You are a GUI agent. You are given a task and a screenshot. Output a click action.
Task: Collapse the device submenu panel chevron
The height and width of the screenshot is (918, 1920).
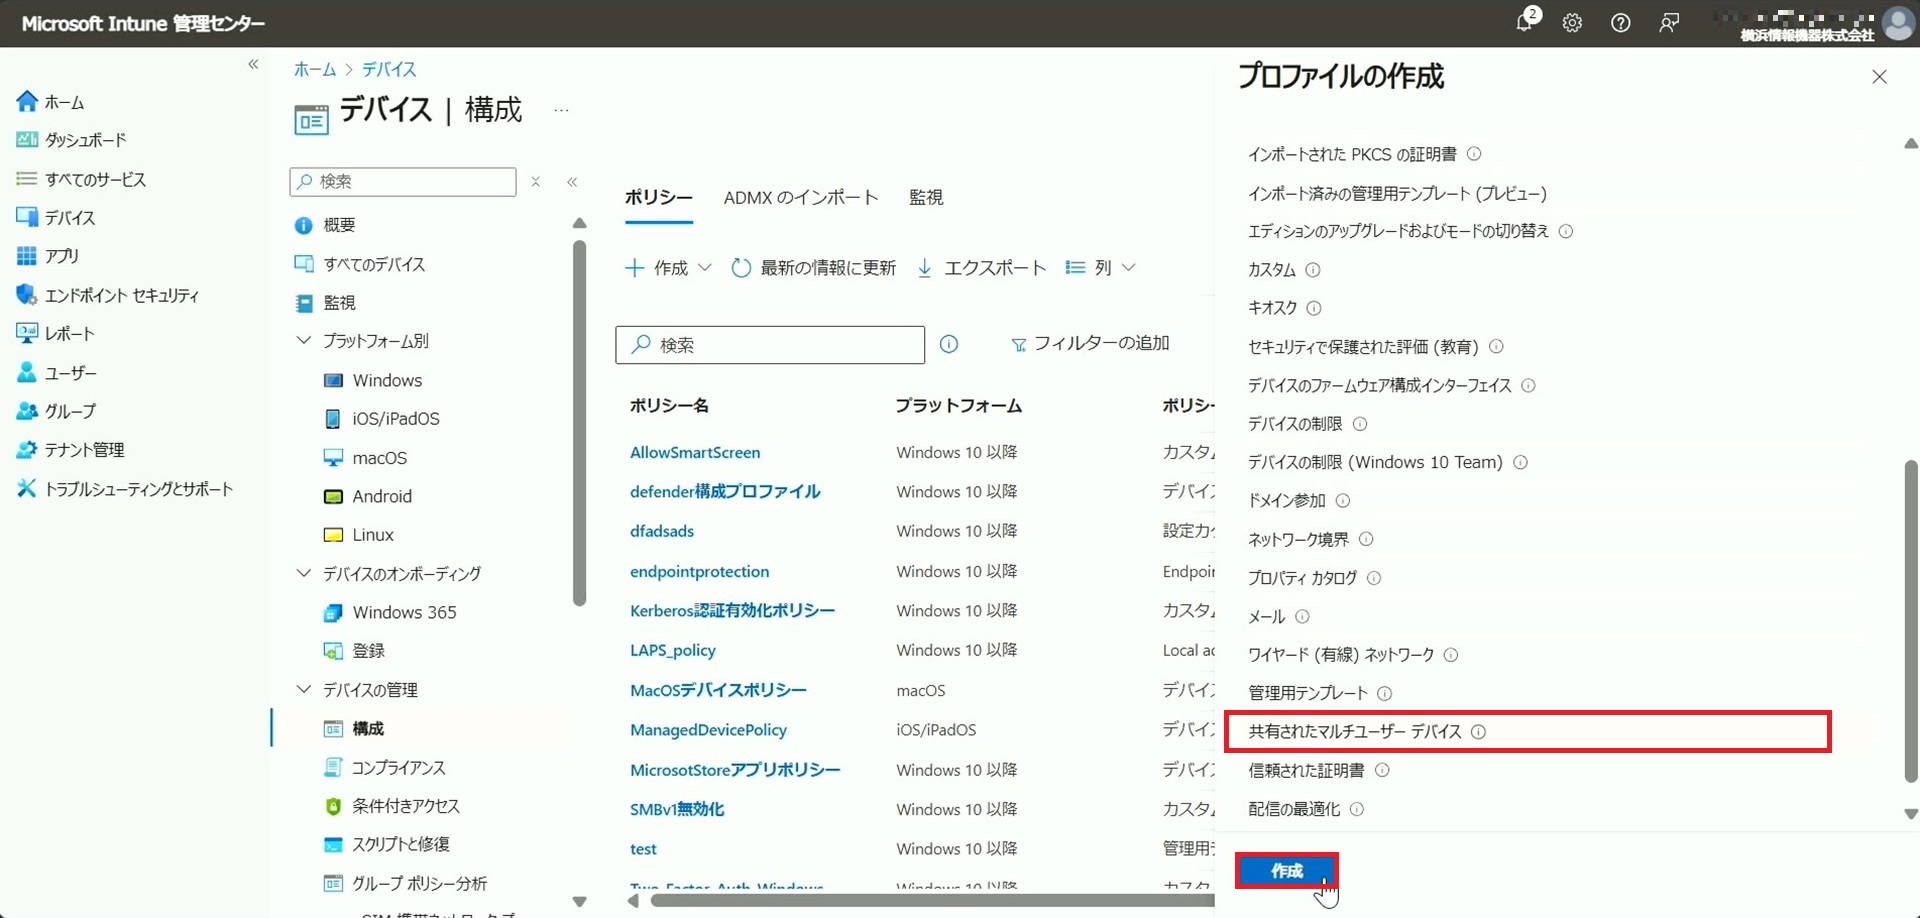[572, 182]
